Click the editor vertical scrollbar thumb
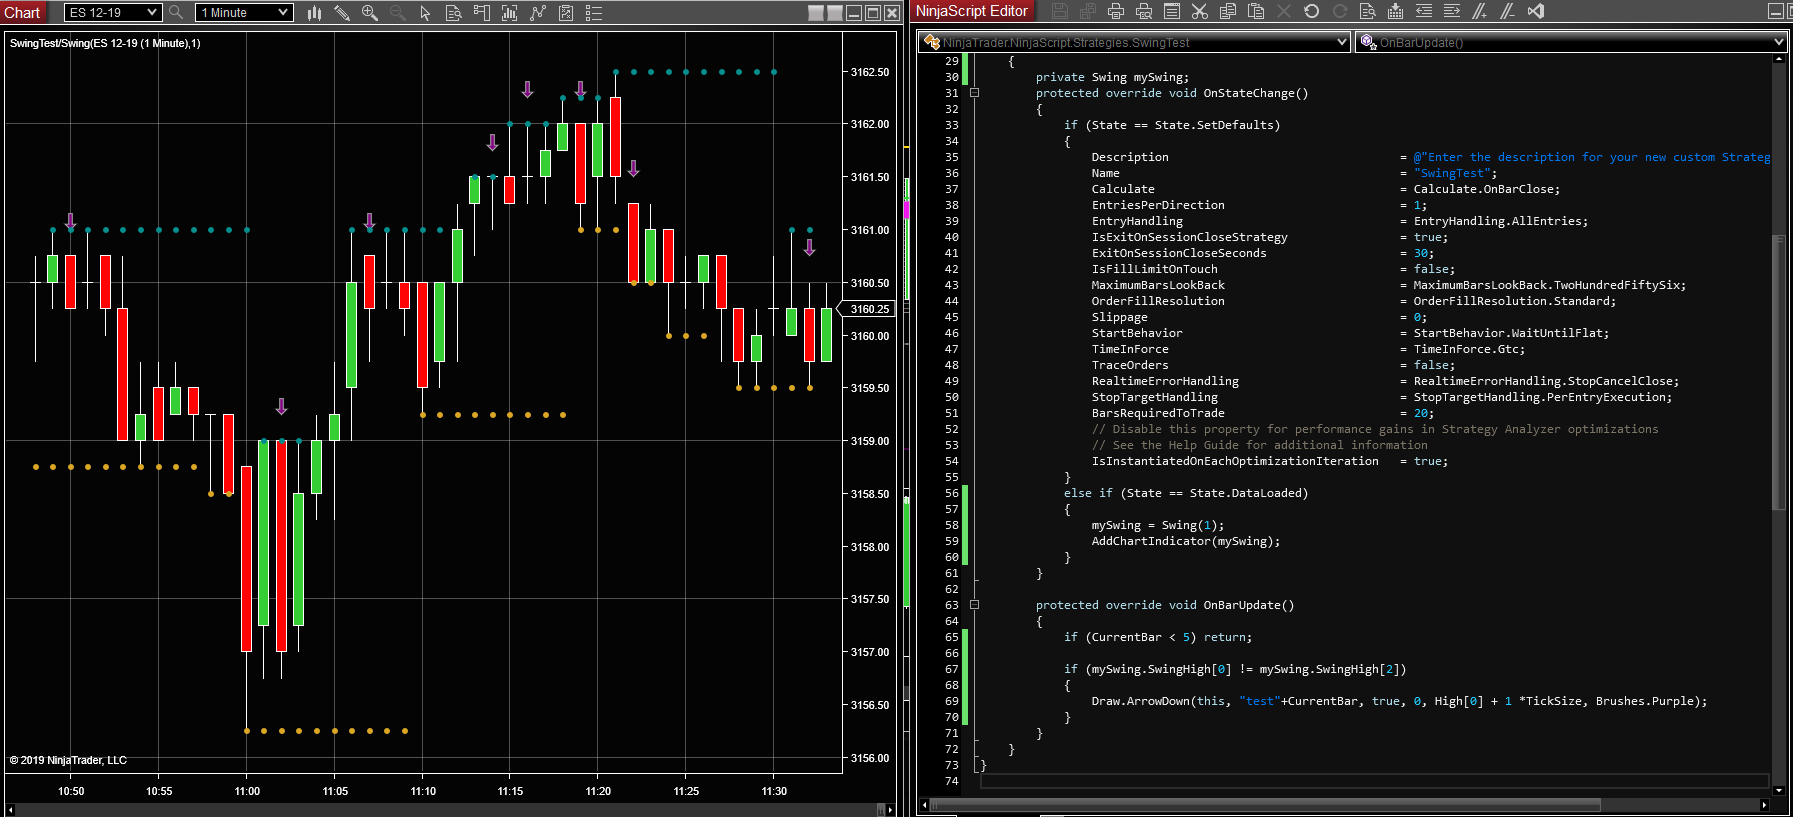 click(1778, 373)
